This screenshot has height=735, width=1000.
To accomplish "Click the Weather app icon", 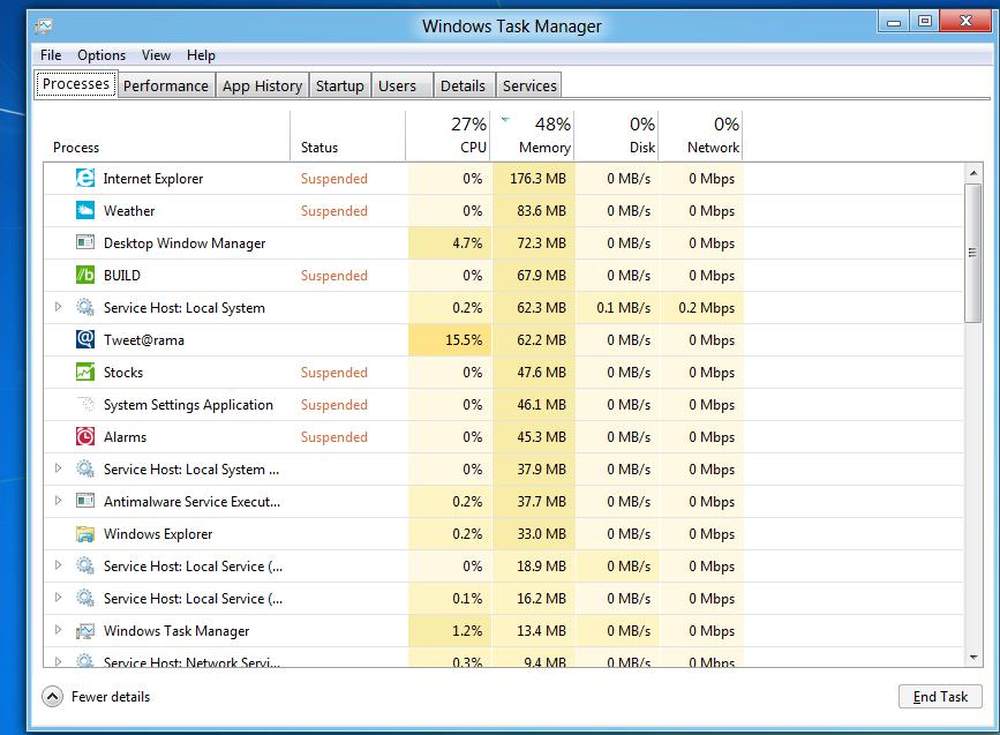I will coord(85,211).
